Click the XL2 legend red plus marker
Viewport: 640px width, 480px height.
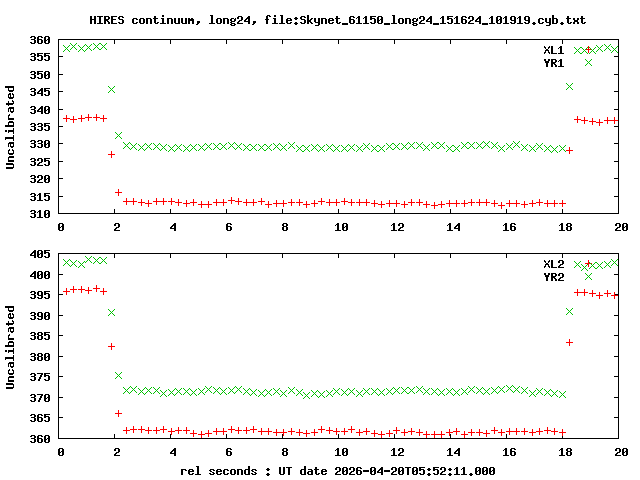click(x=589, y=264)
